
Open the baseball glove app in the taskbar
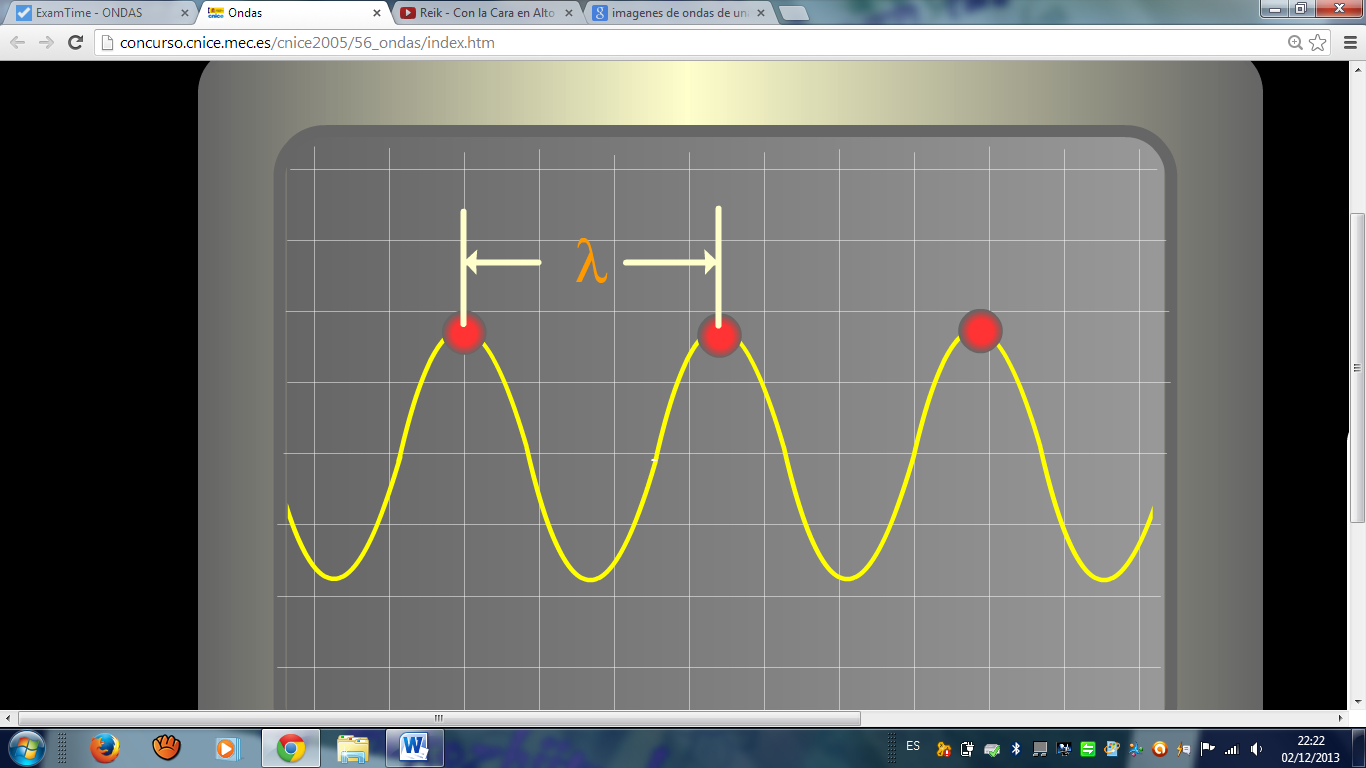click(x=166, y=748)
